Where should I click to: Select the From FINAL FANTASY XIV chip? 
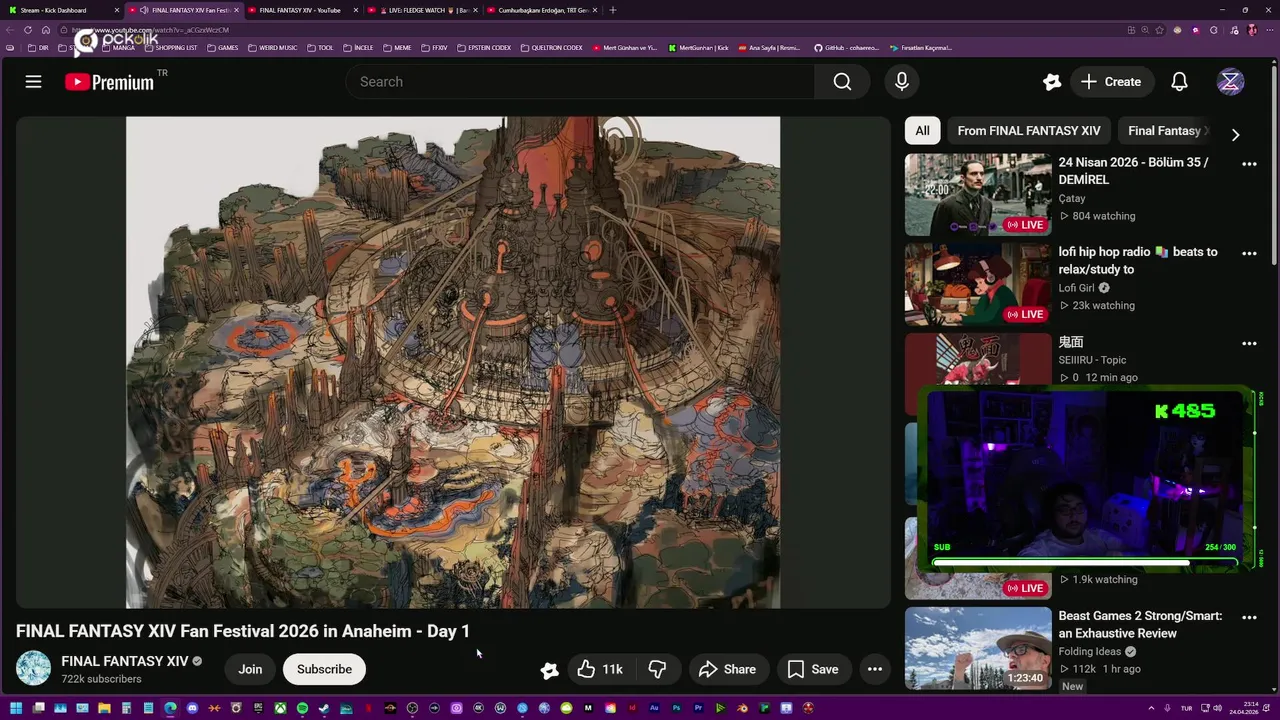(x=1029, y=131)
